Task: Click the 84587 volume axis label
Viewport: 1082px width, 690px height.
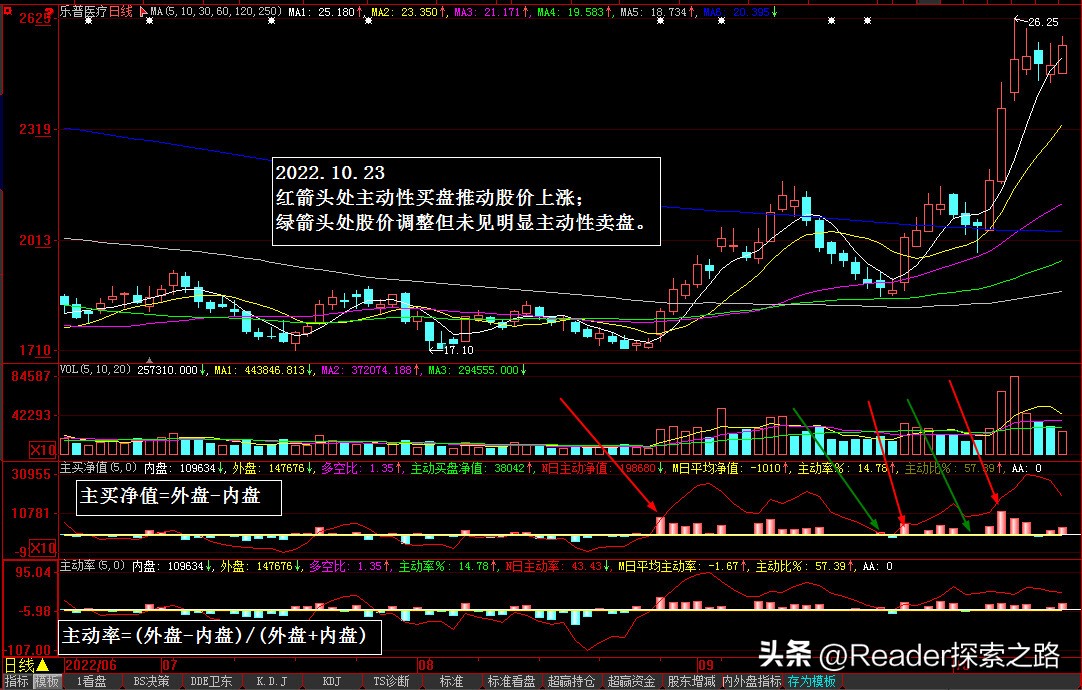Action: point(30,376)
